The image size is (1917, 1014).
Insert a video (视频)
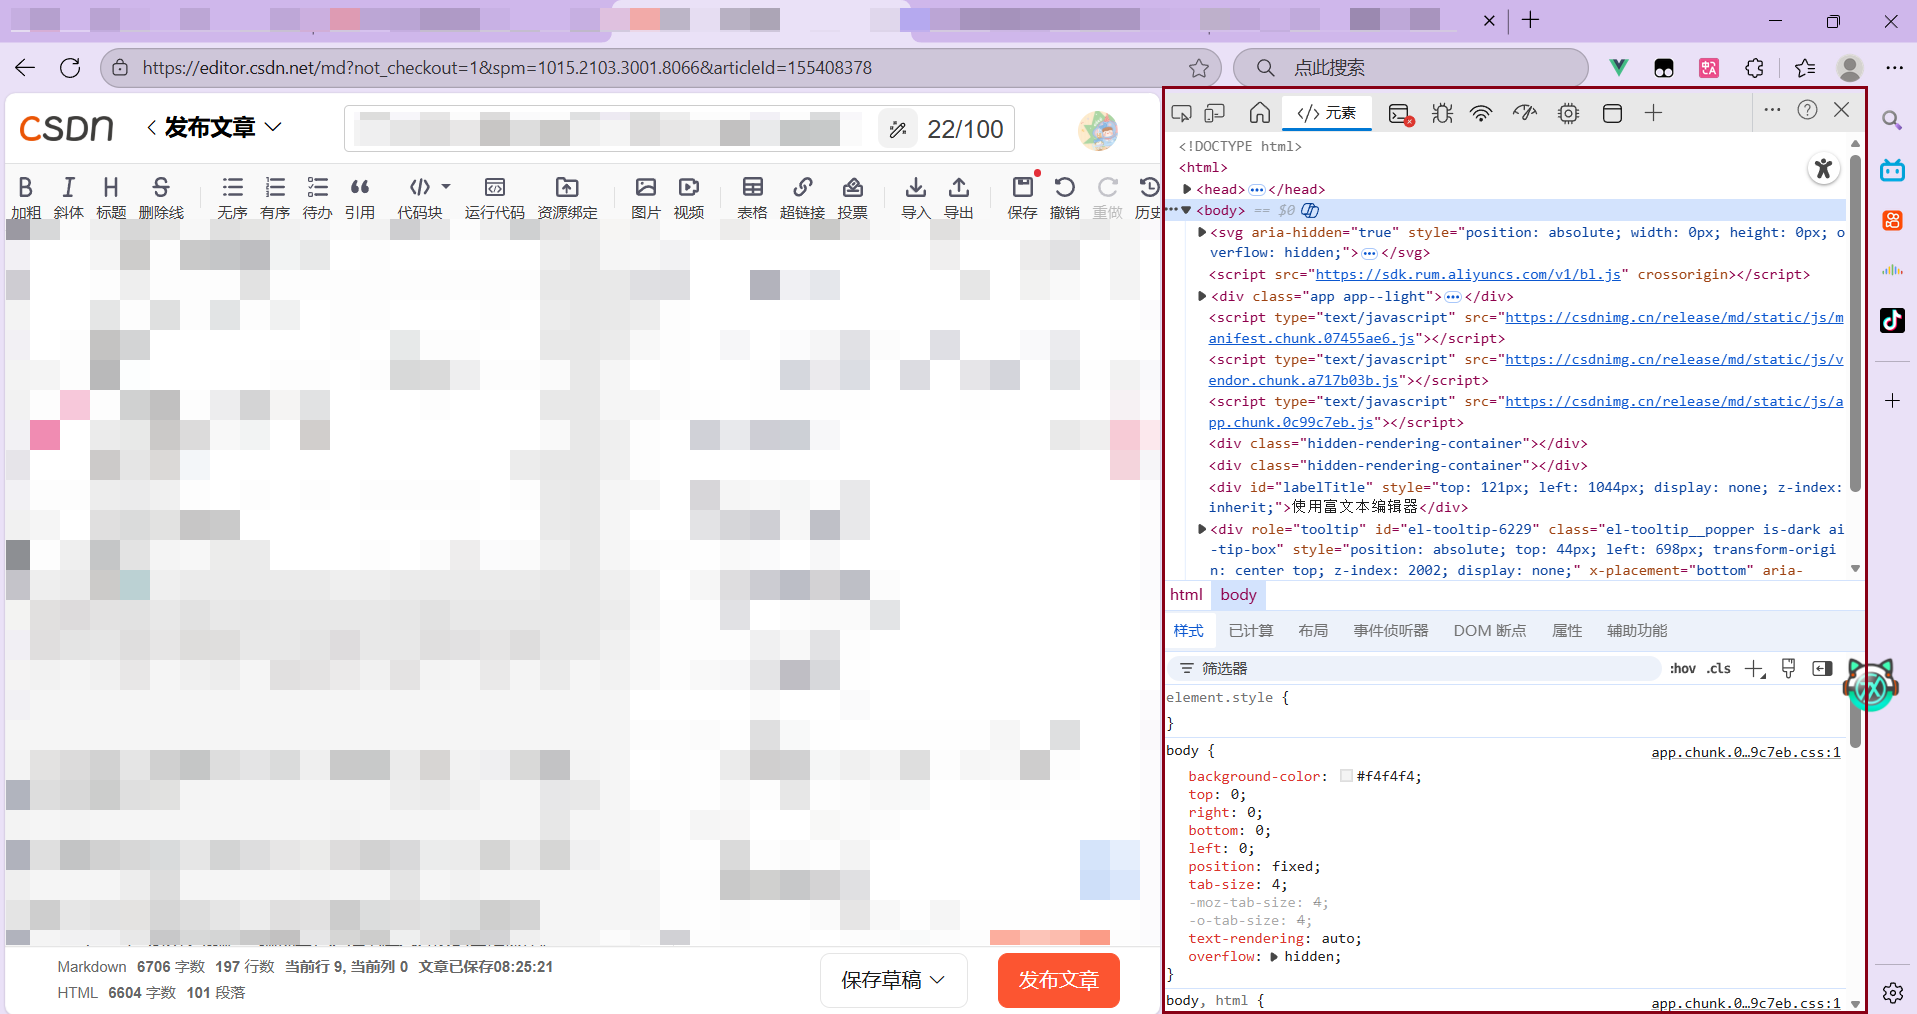tap(689, 197)
